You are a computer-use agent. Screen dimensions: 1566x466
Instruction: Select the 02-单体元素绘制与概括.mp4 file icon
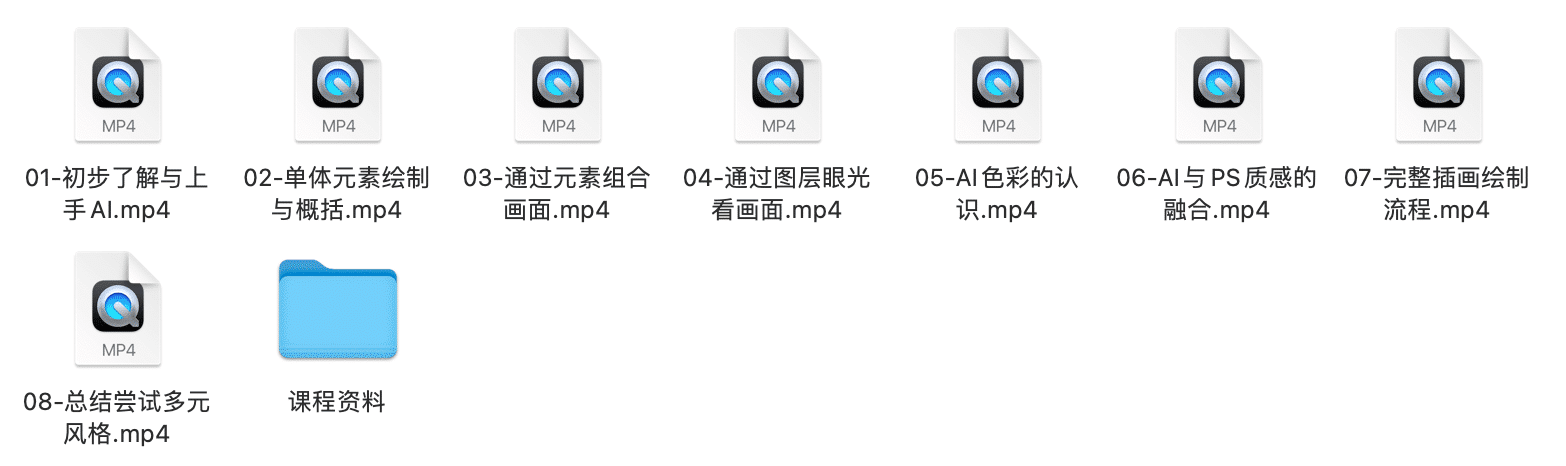pyautogui.click(x=338, y=85)
